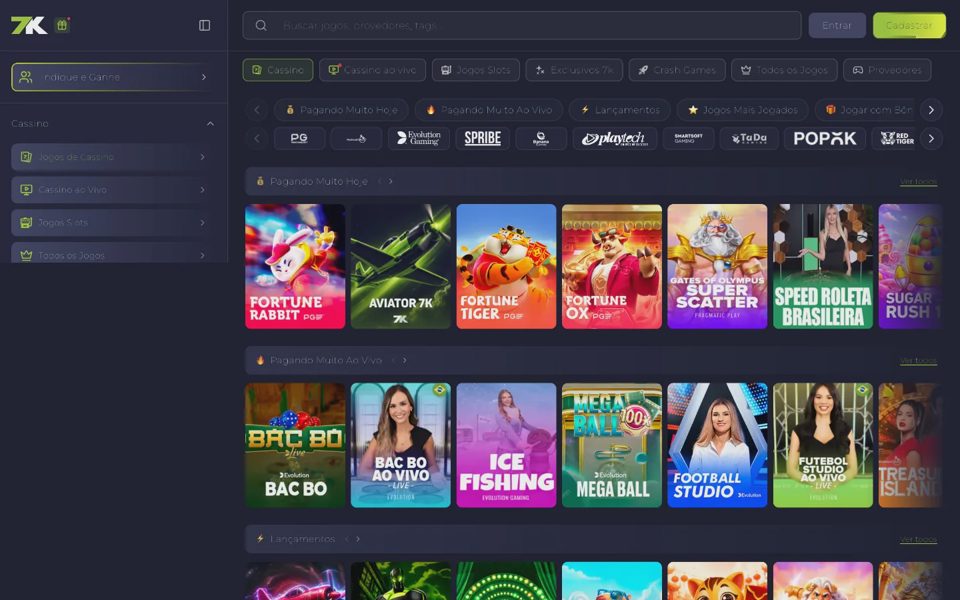Click the 7K logo
The height and width of the screenshot is (600, 960).
point(29,25)
